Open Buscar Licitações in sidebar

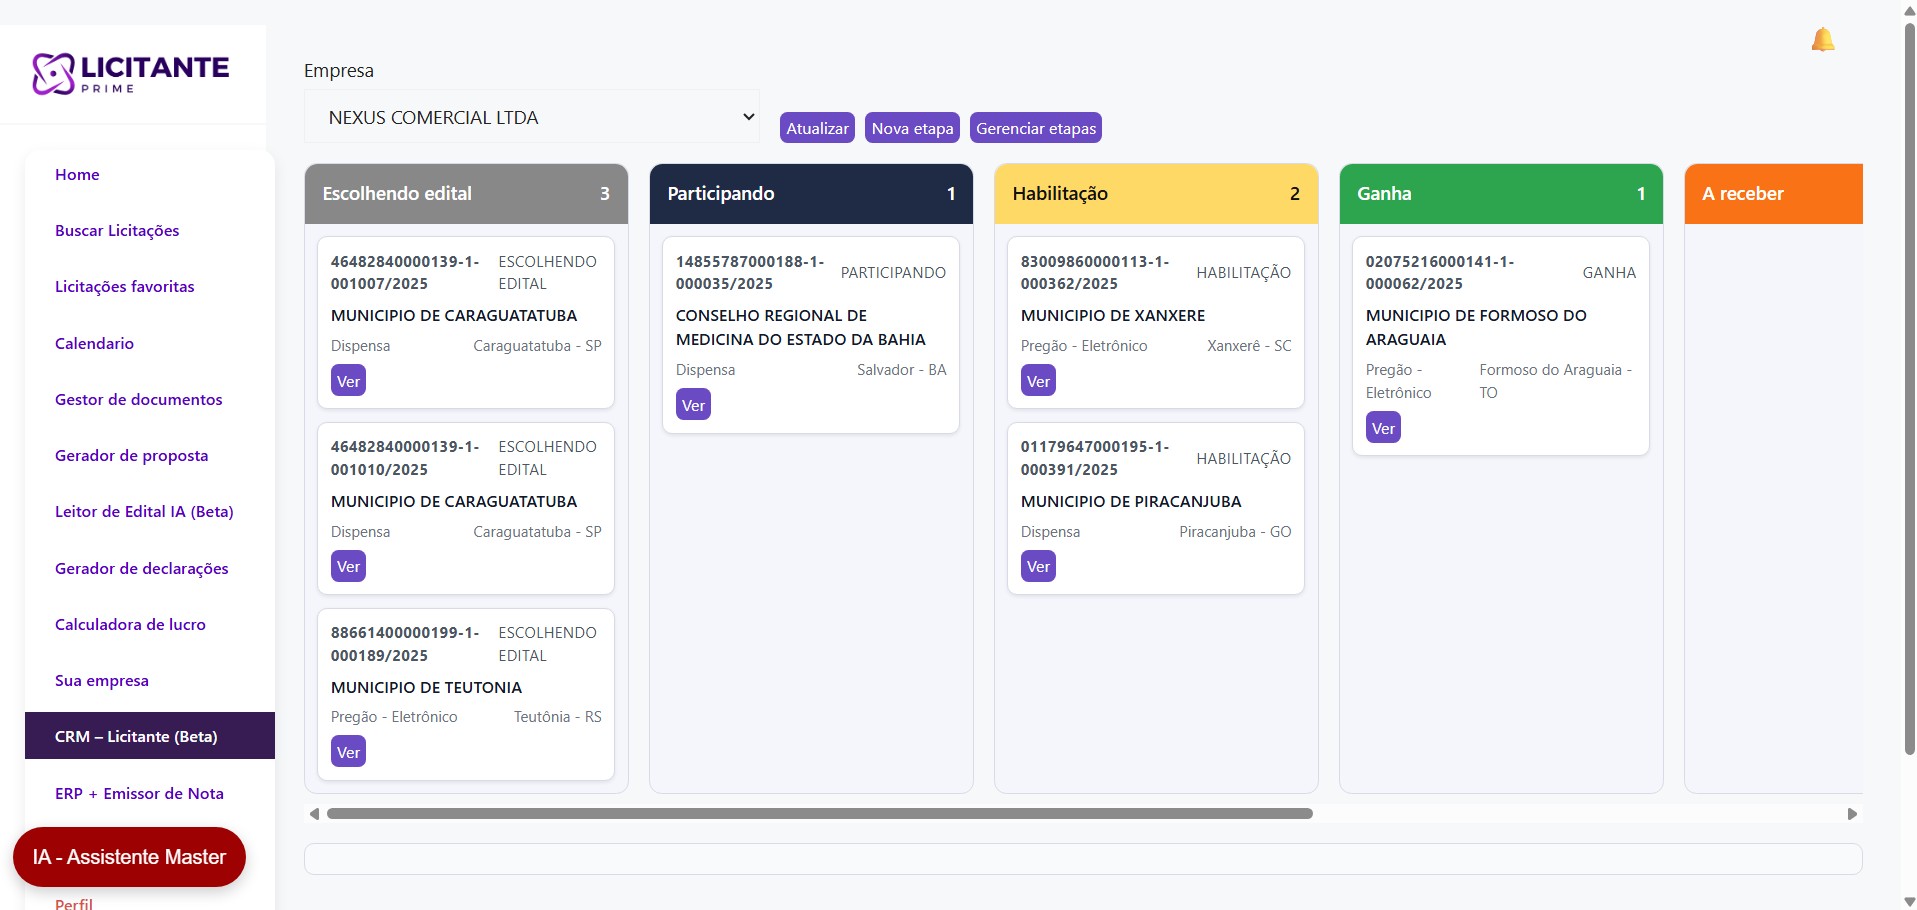117,230
